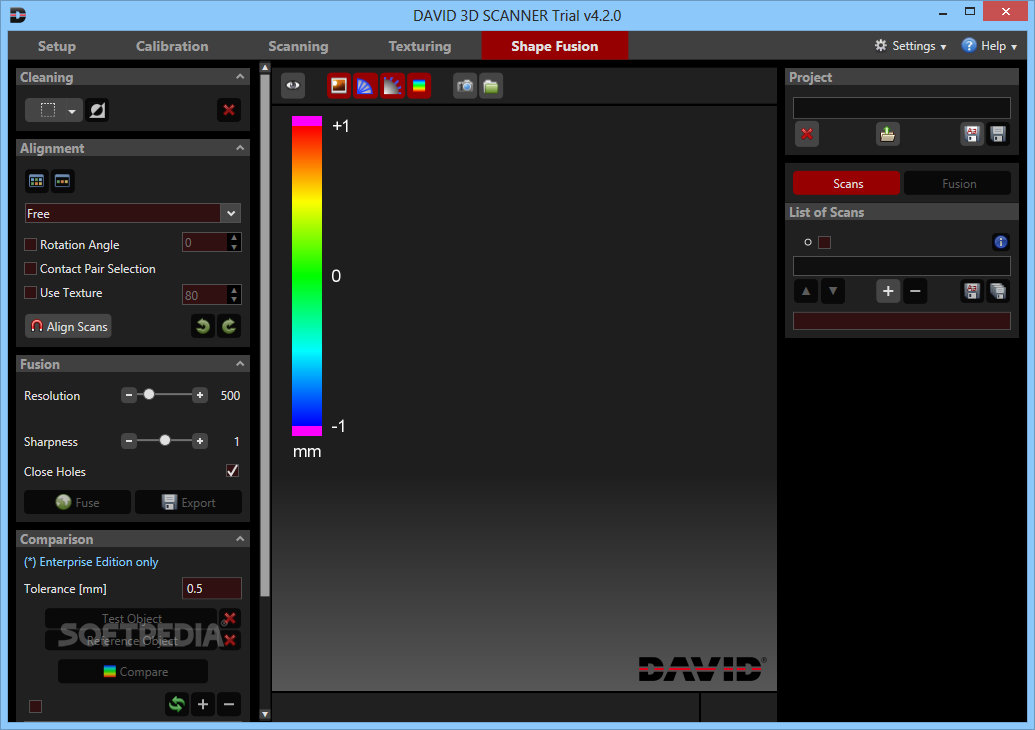Select the Shape Fusion tab
This screenshot has width=1035, height=730.
point(554,46)
